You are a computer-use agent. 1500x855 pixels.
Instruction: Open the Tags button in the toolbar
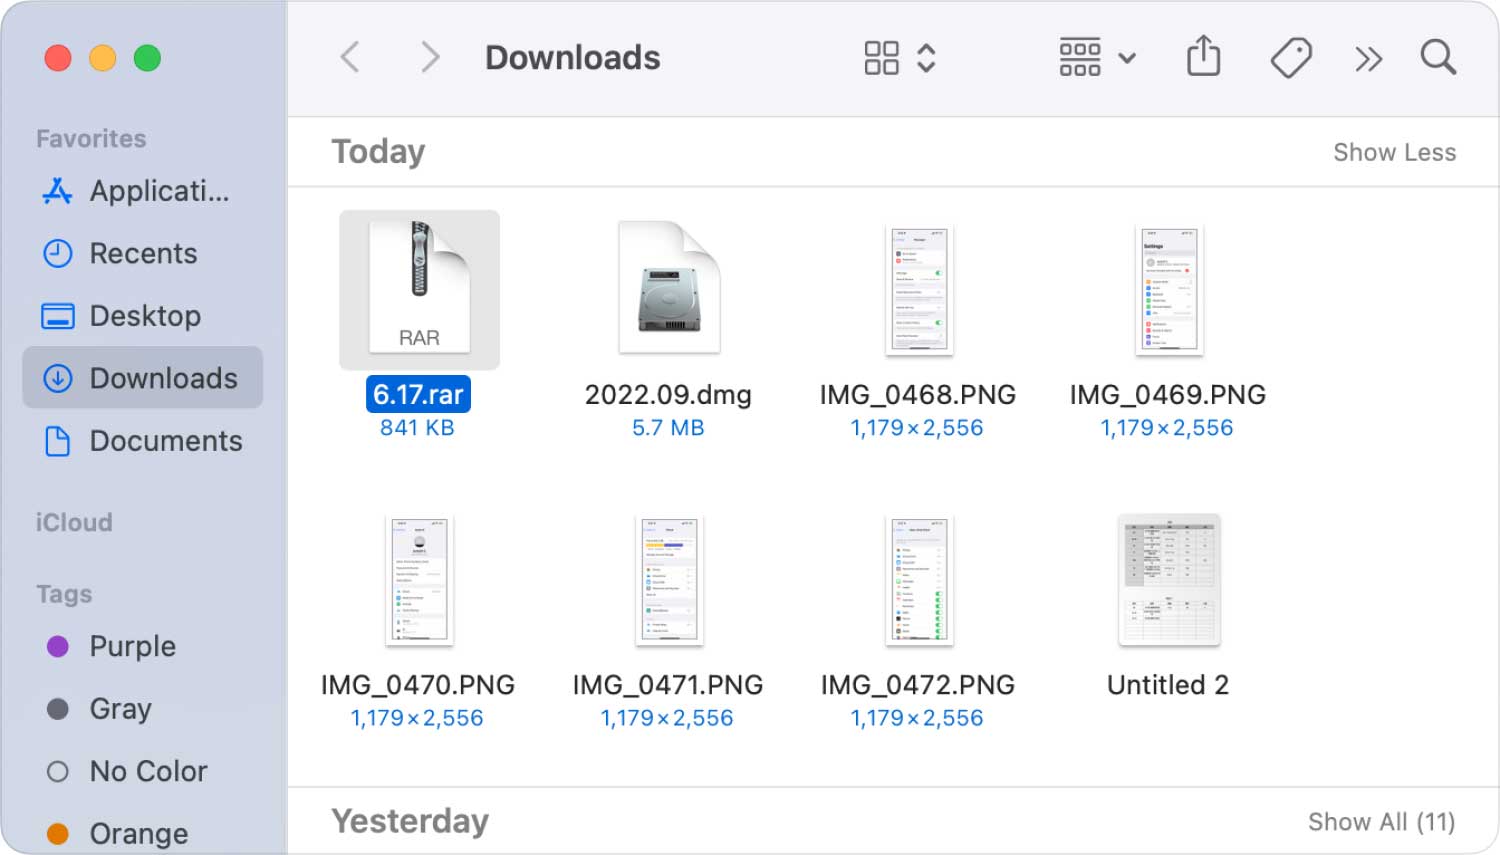tap(1290, 57)
